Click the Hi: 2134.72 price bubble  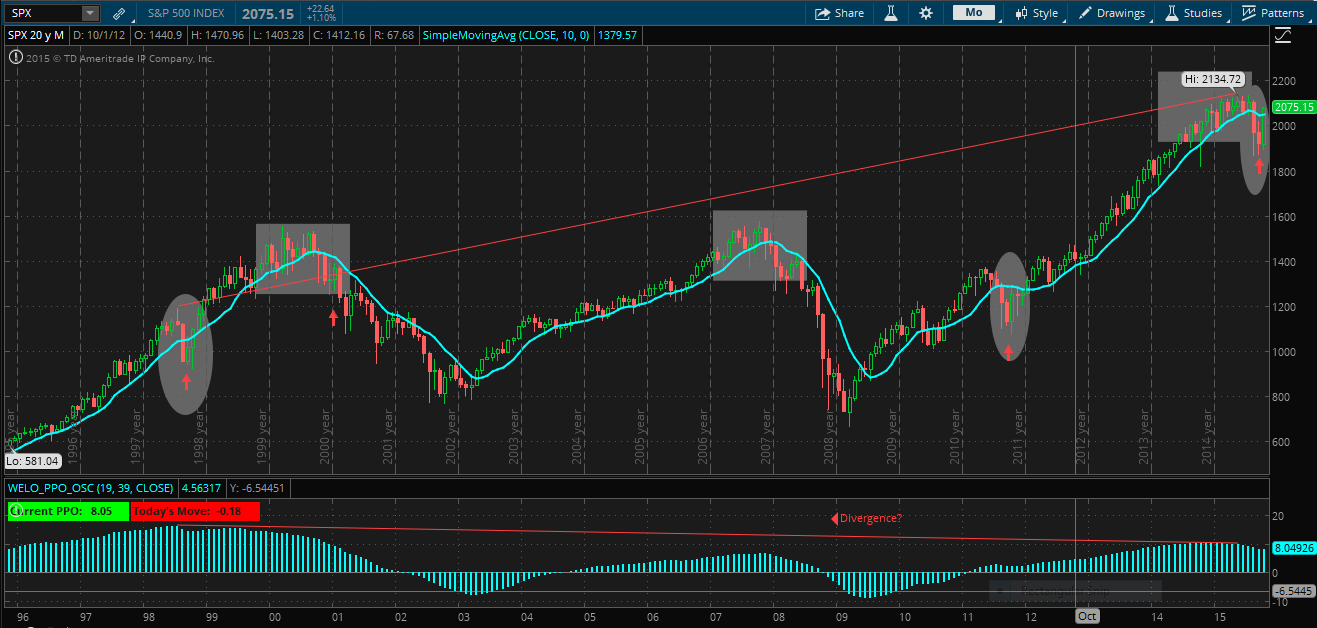[1213, 79]
